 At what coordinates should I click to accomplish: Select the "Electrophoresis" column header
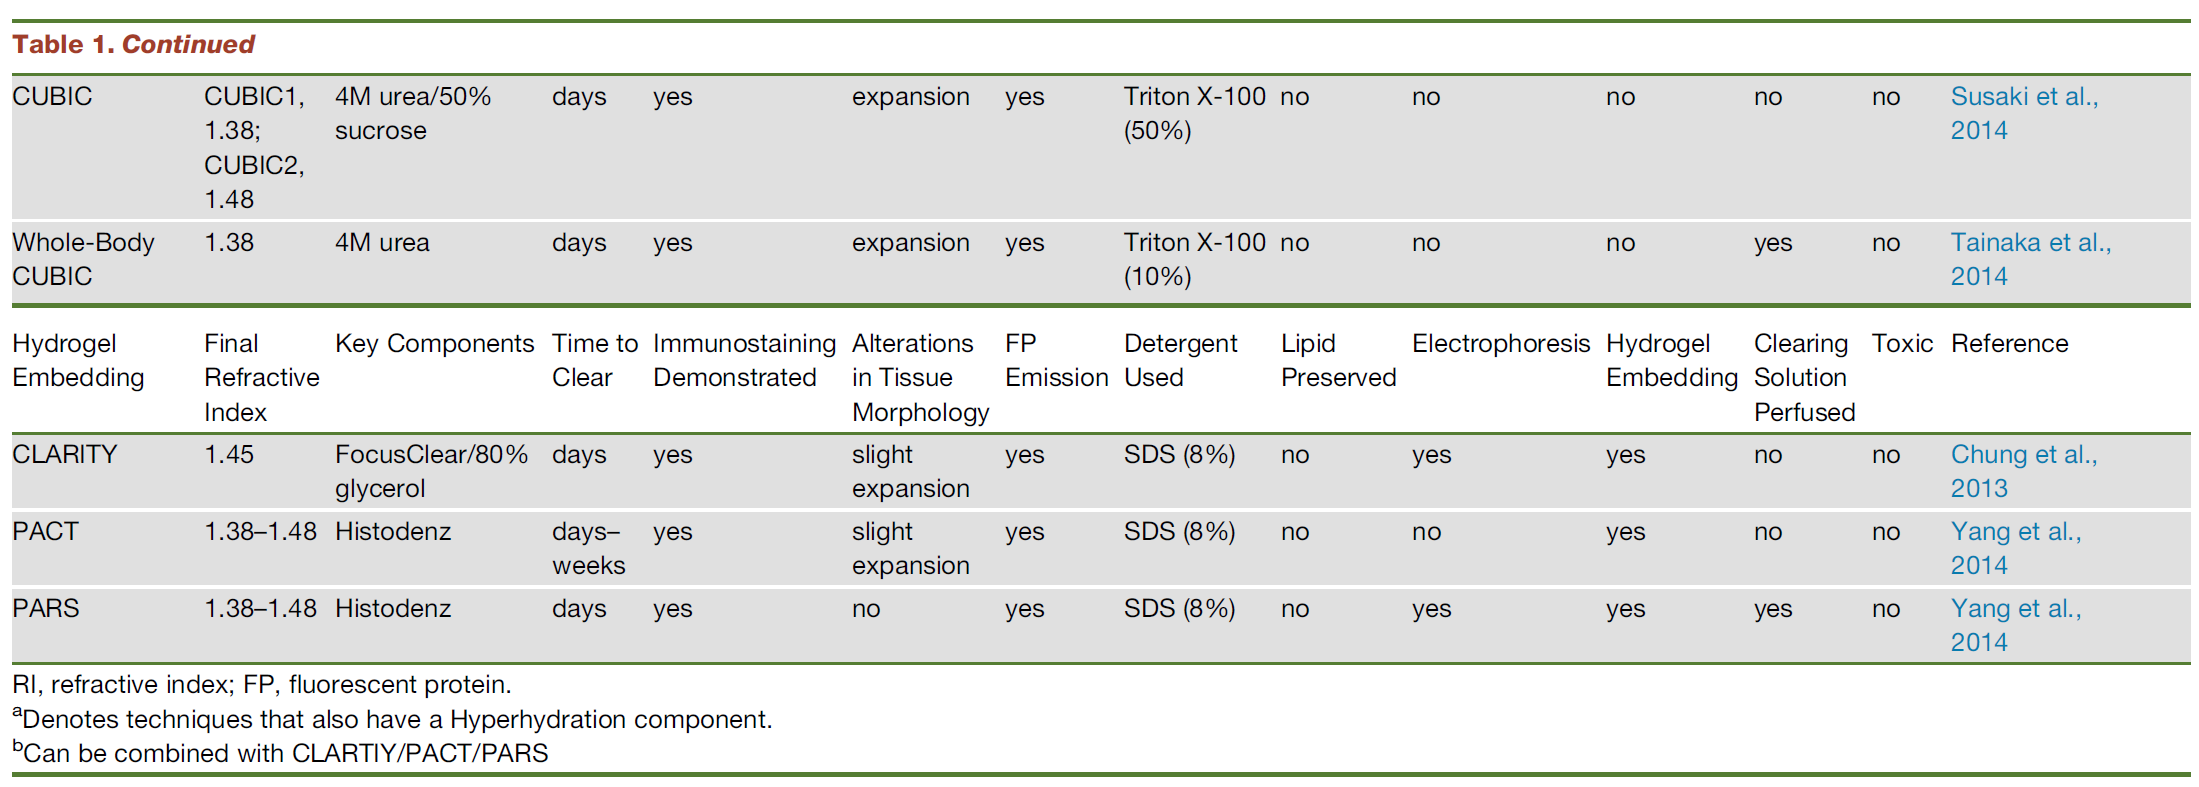pyautogui.click(x=1500, y=344)
